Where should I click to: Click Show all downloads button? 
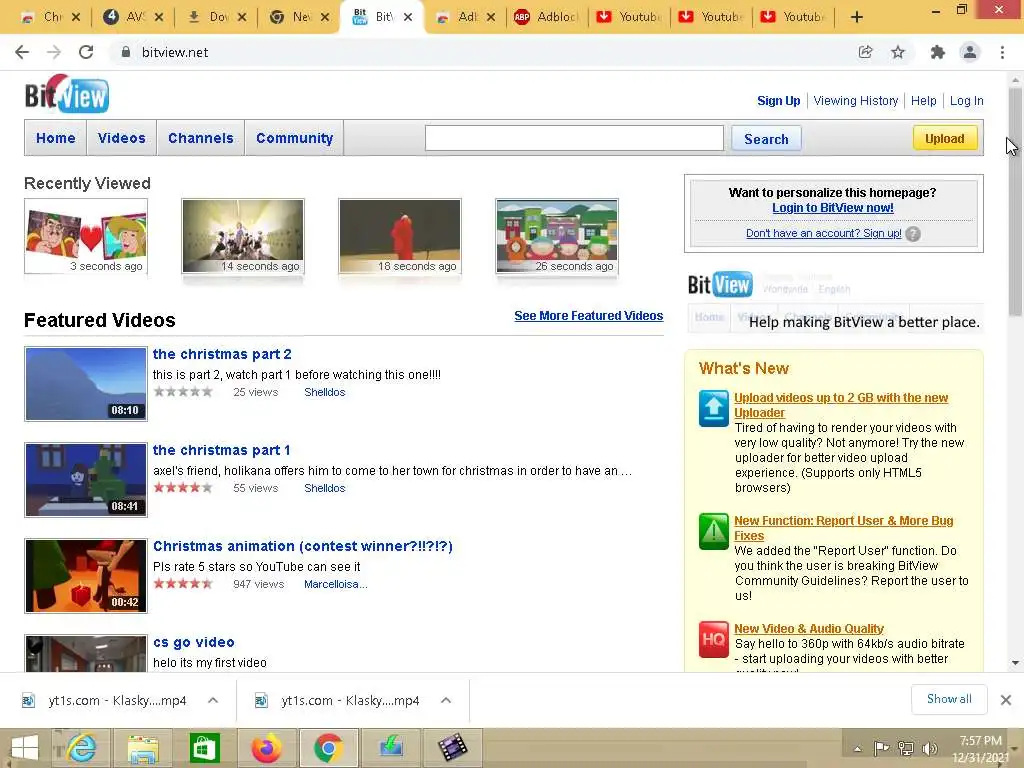click(949, 699)
